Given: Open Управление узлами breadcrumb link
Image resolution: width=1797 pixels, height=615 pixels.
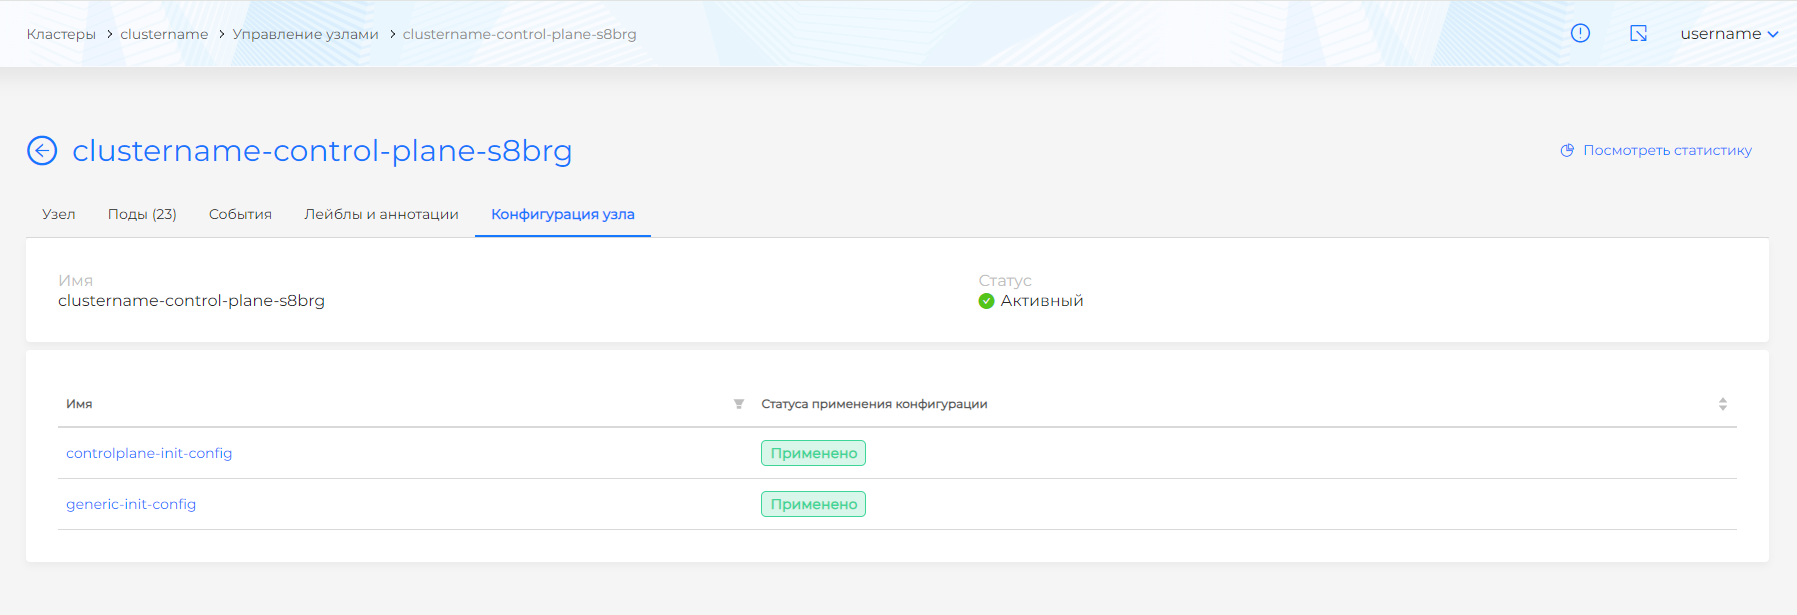Looking at the screenshot, I should pos(305,34).
